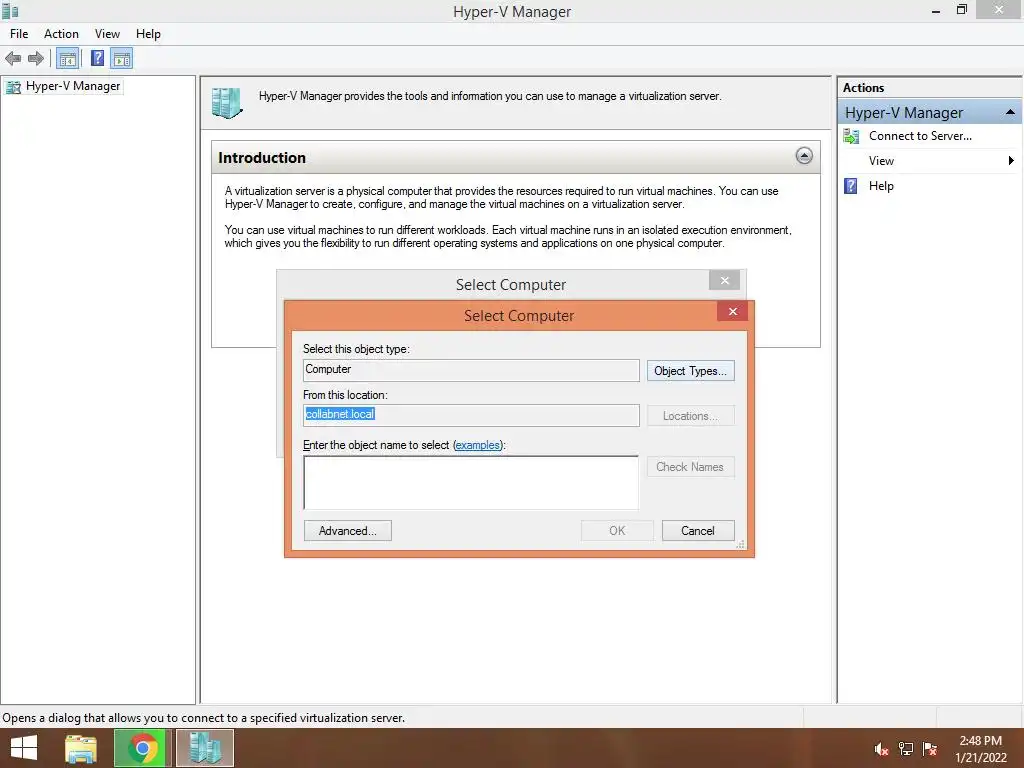Click Connect to Server... action
This screenshot has height=768, width=1024.
920,136
